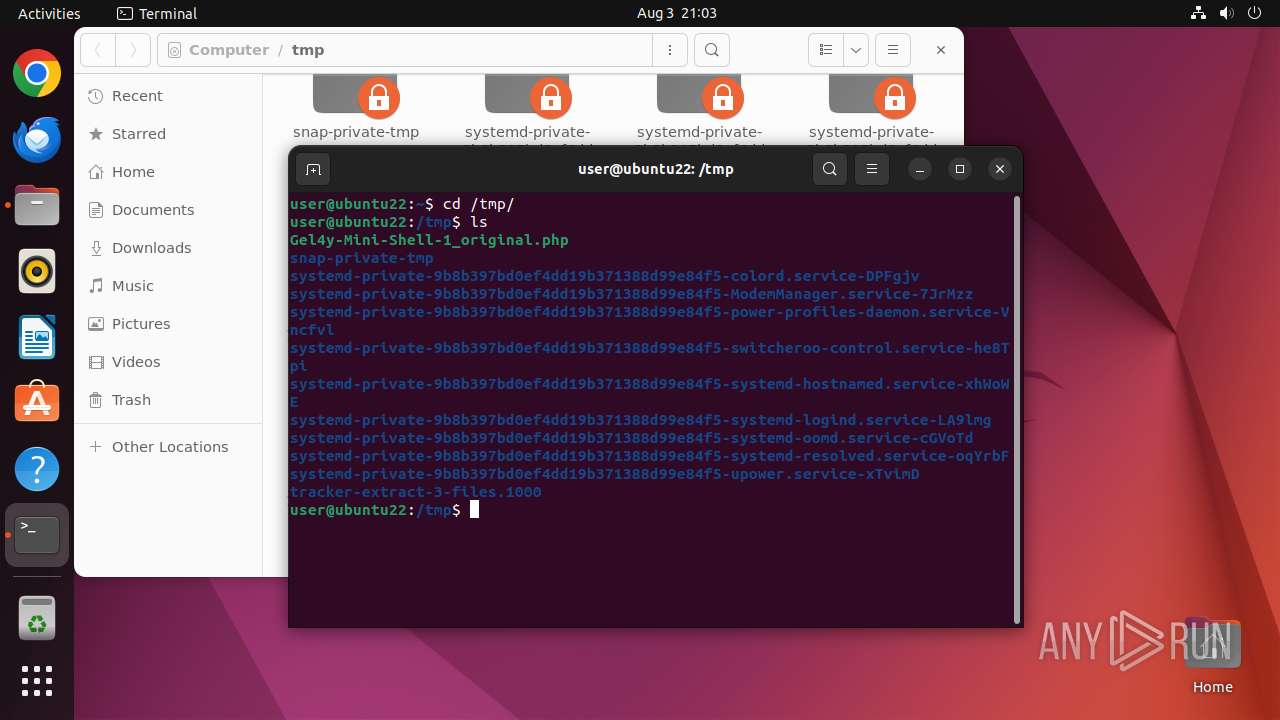Open Pictures in Files sidebar
This screenshot has width=1280, height=720.
(x=168, y=324)
